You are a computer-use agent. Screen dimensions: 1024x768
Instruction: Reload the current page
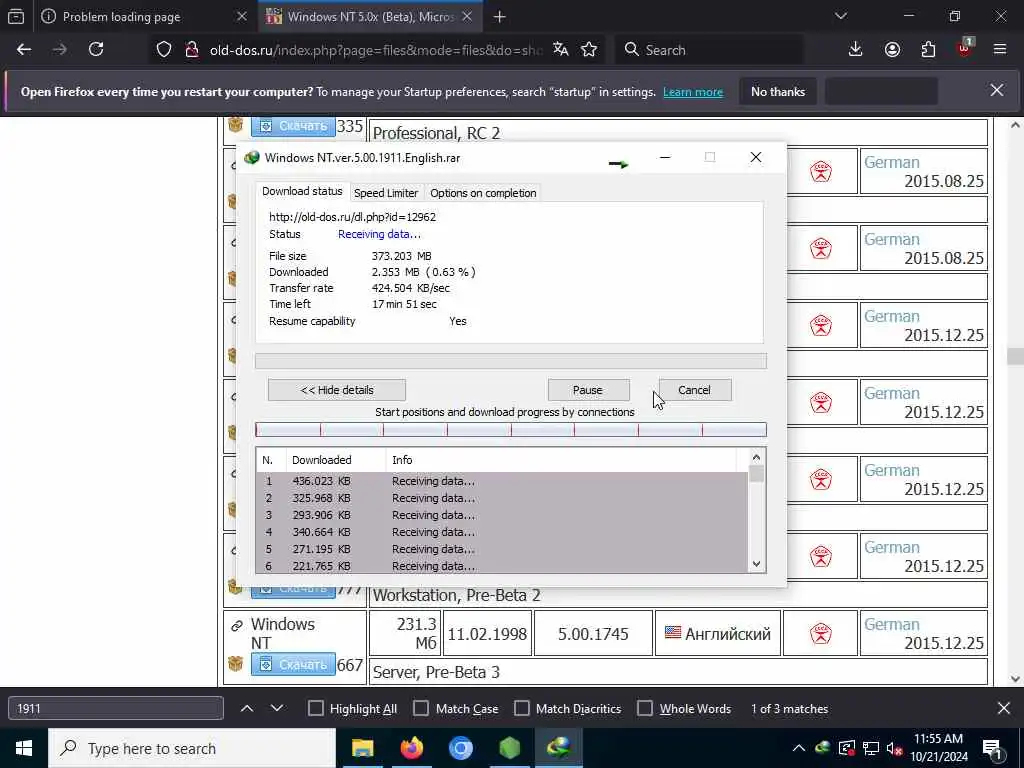tap(96, 50)
